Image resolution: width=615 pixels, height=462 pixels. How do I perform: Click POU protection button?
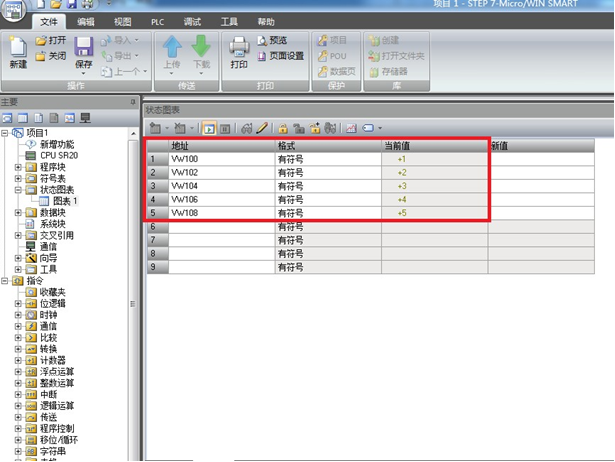pos(332,56)
